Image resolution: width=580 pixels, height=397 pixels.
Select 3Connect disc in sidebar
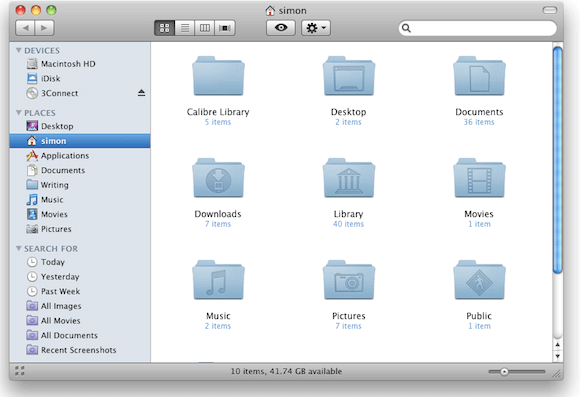(x=80, y=93)
